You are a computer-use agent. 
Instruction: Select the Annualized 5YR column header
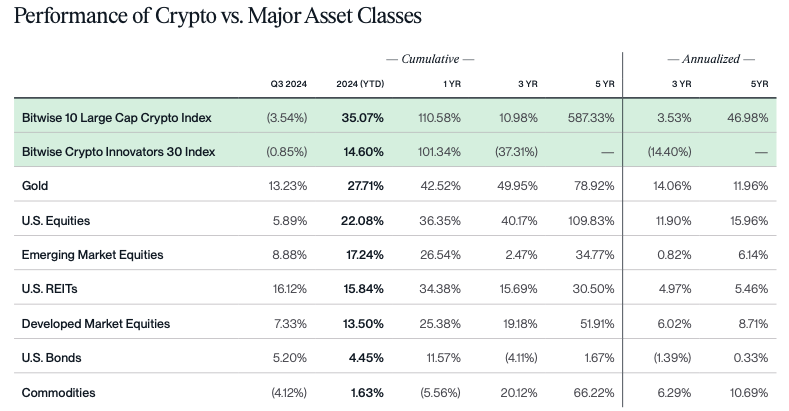tap(759, 84)
